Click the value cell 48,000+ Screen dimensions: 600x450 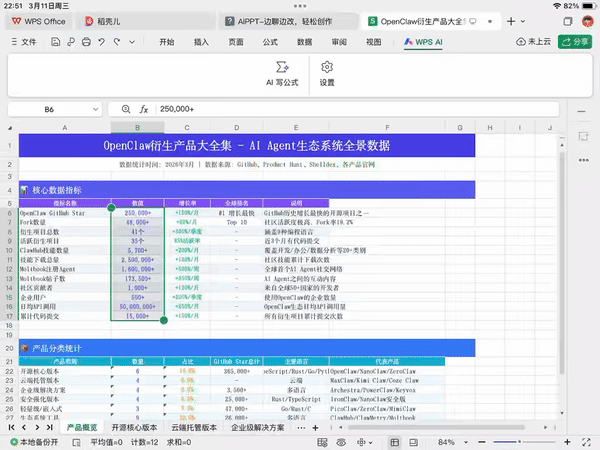[x=137, y=222]
